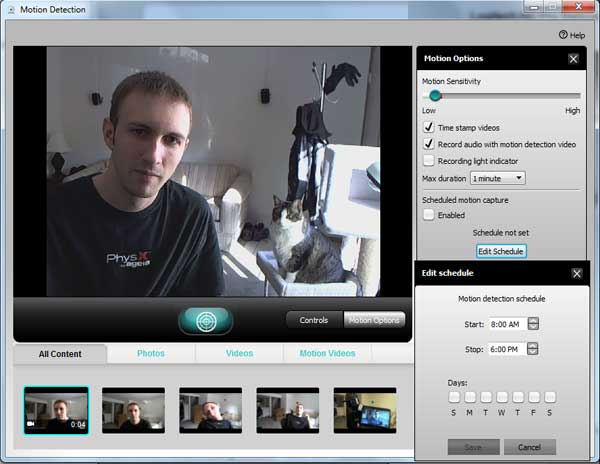The width and height of the screenshot is (600, 464).
Task: Uncheck Record audio with motion detection video
Action: [x=429, y=144]
